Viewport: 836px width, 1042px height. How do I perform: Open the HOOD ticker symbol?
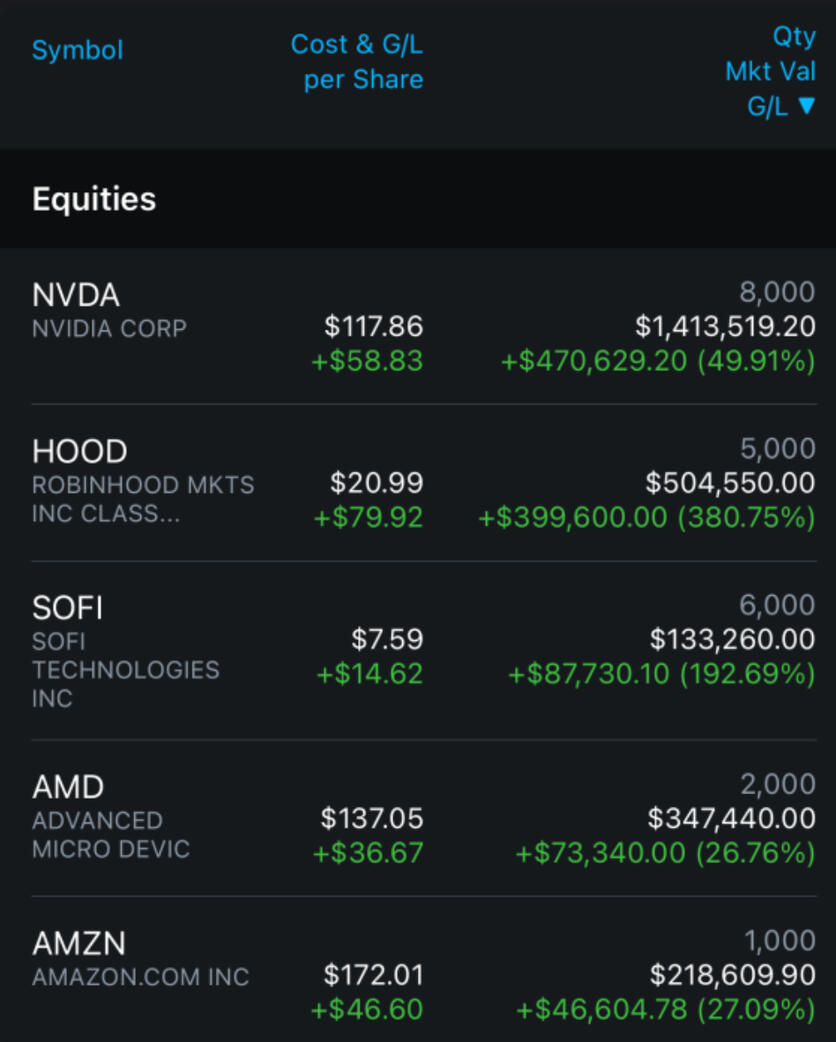79,452
